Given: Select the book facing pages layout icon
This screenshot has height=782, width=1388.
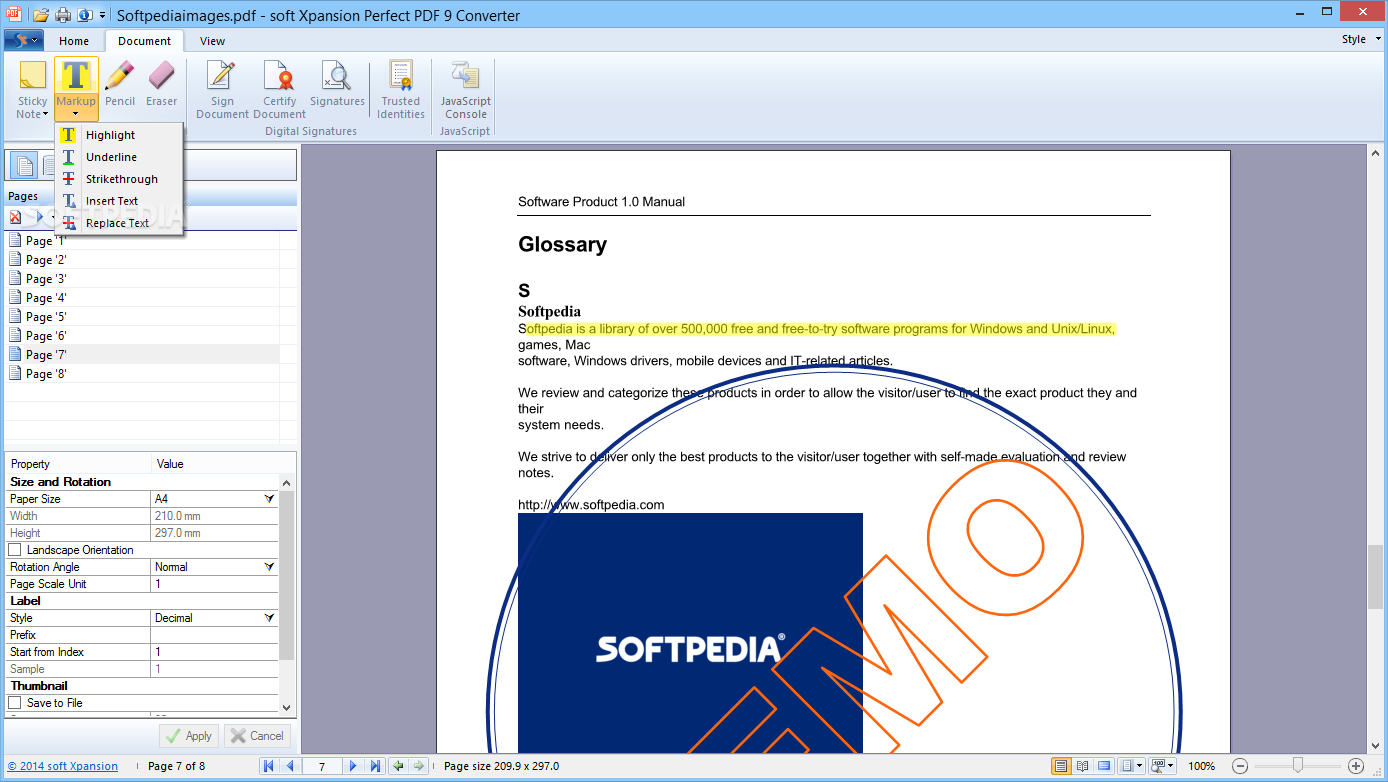Looking at the screenshot, I should (1083, 766).
